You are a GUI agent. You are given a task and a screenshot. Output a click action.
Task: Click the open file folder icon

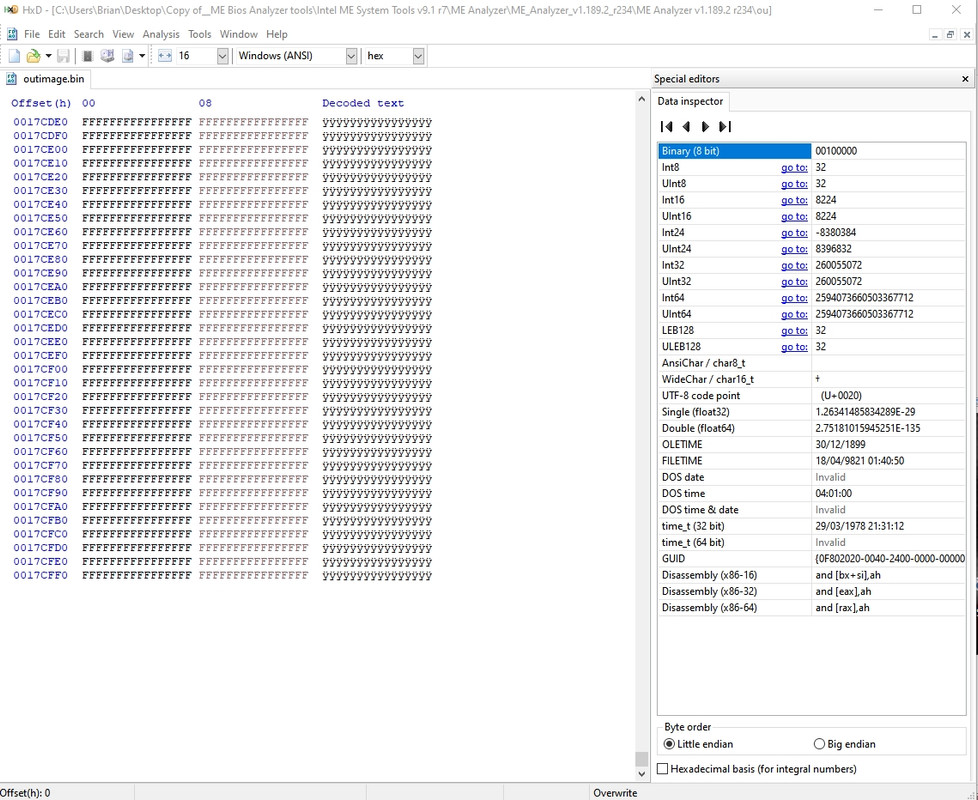[33, 56]
